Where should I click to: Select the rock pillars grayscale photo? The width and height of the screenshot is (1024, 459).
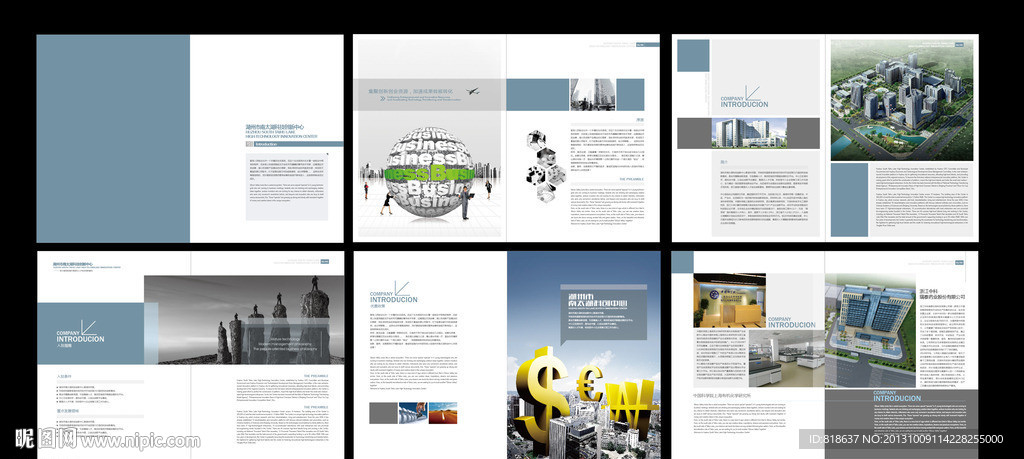coord(244,320)
